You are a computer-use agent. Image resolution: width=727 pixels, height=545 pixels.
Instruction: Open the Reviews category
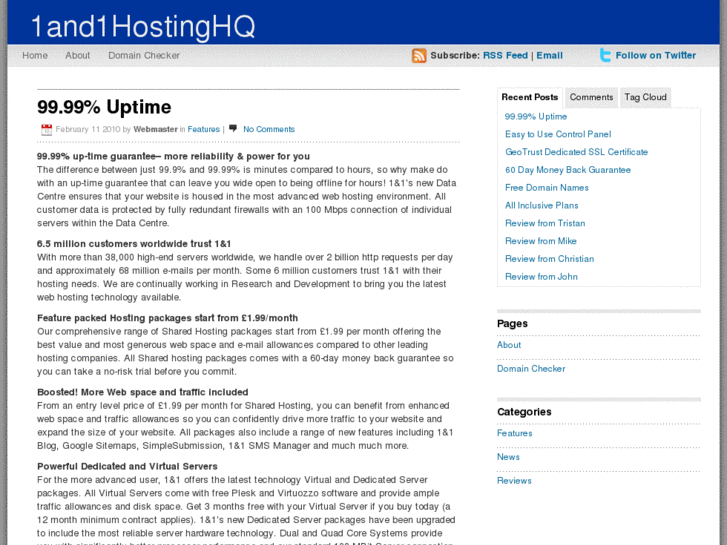coord(514,481)
